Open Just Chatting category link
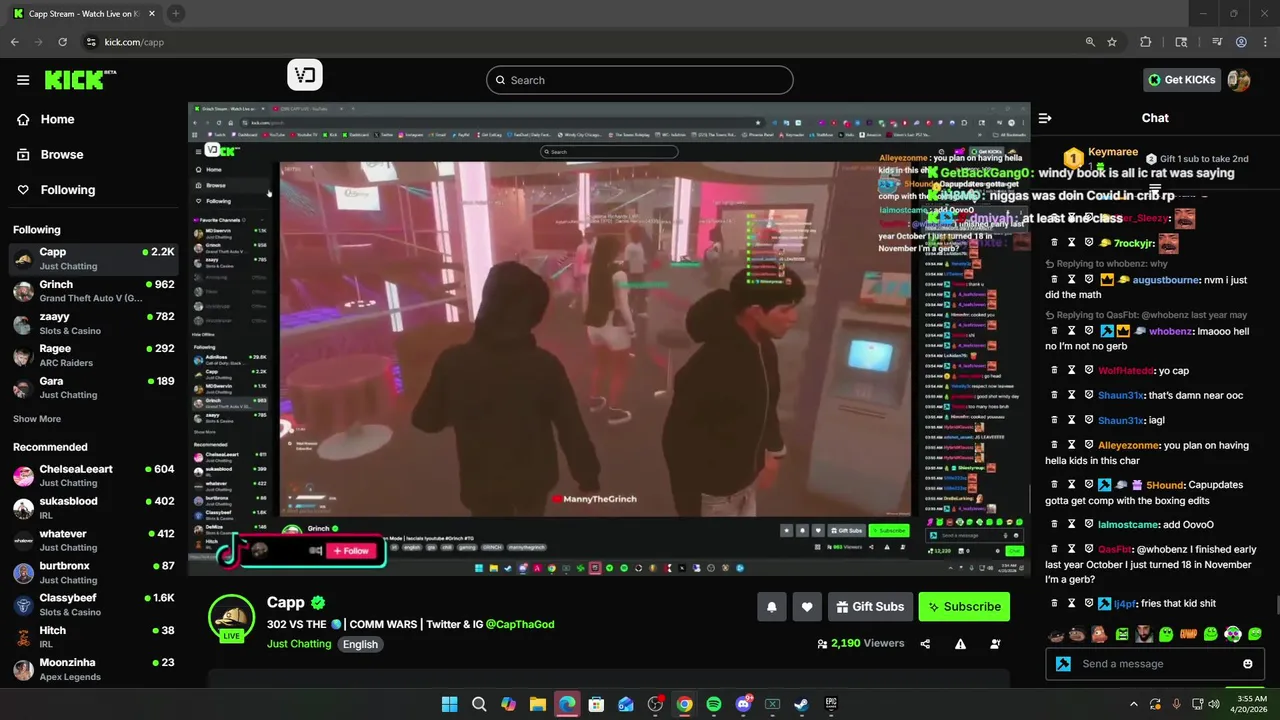 click(299, 644)
